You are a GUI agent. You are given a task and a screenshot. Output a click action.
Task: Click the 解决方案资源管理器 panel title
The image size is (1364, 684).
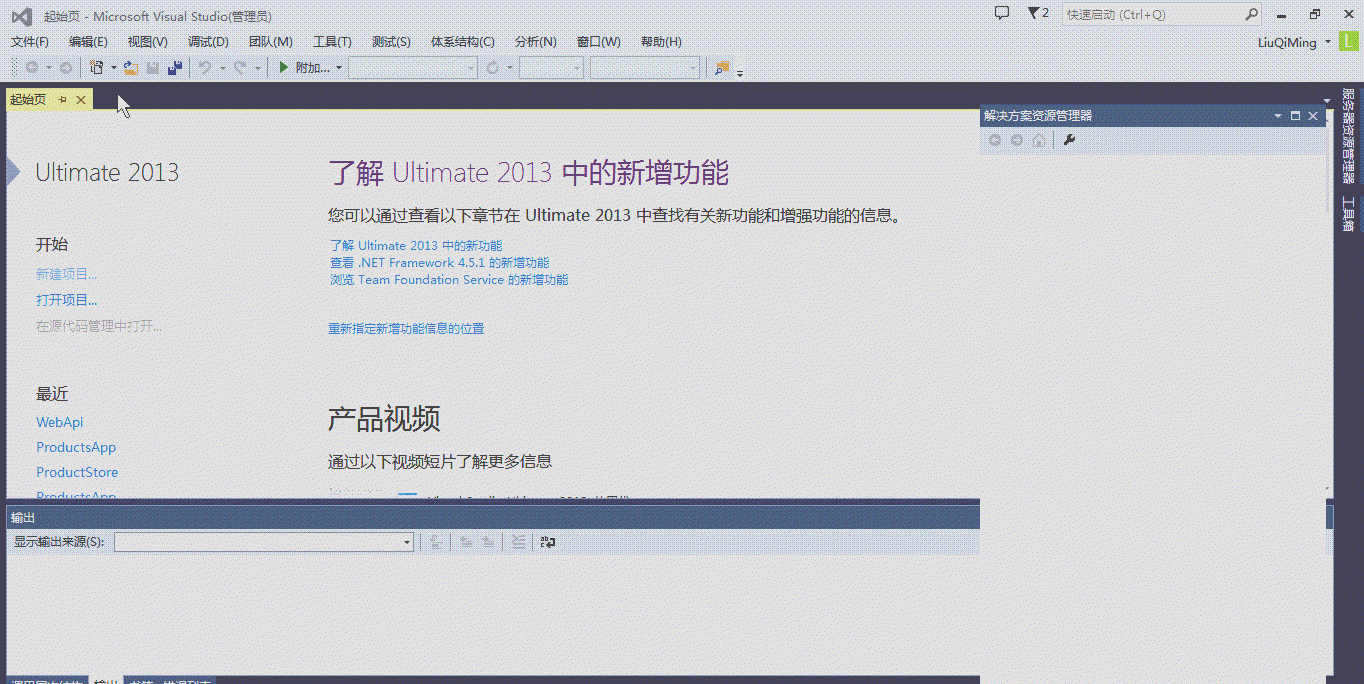[1038, 116]
